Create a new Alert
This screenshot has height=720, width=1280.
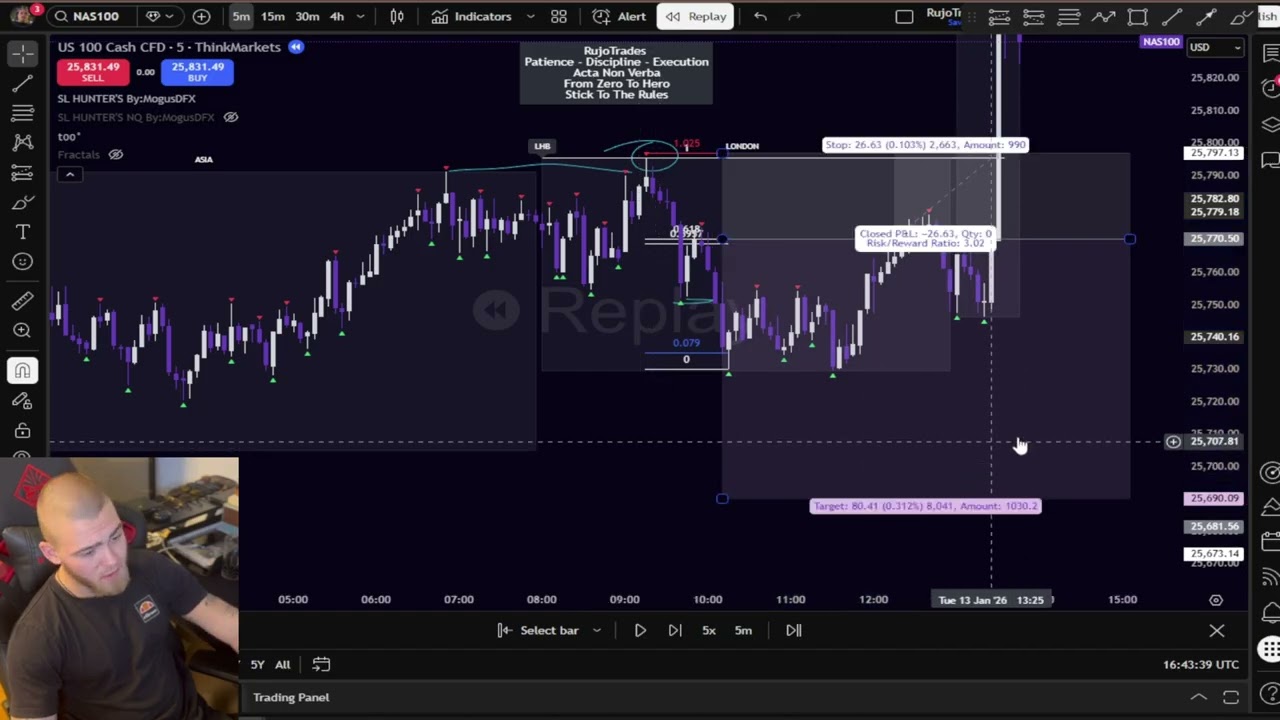619,16
